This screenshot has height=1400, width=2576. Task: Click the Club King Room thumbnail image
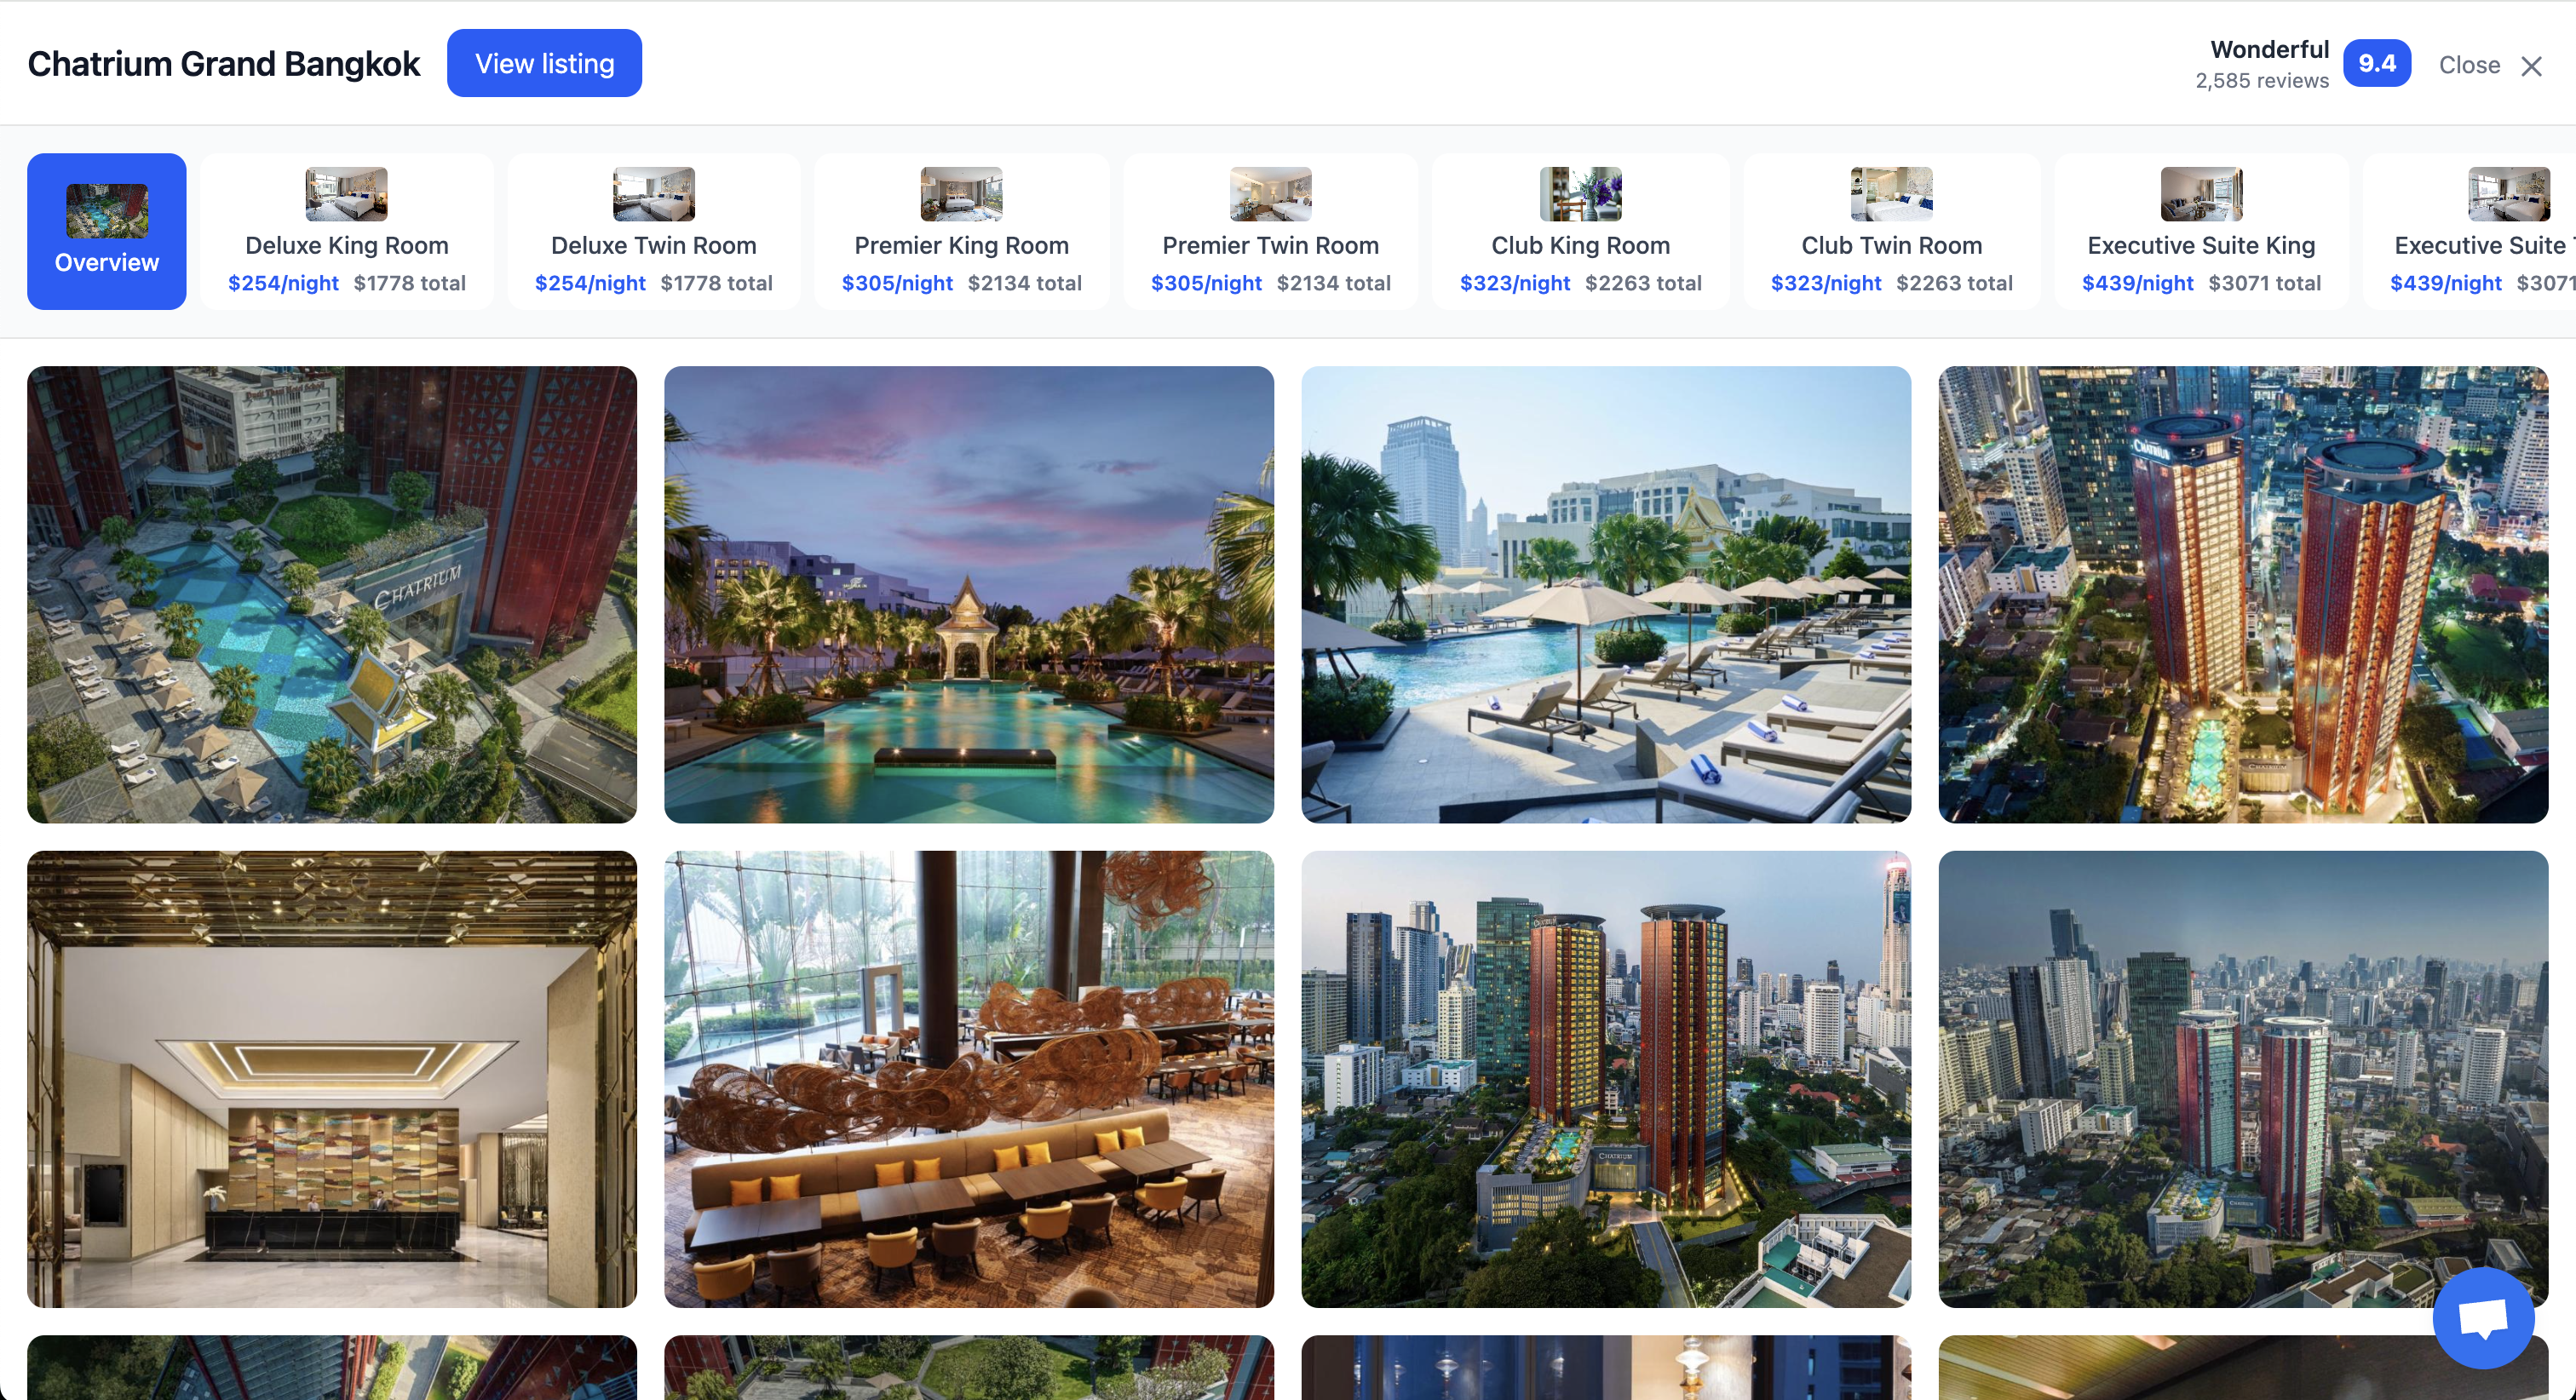(1581, 194)
